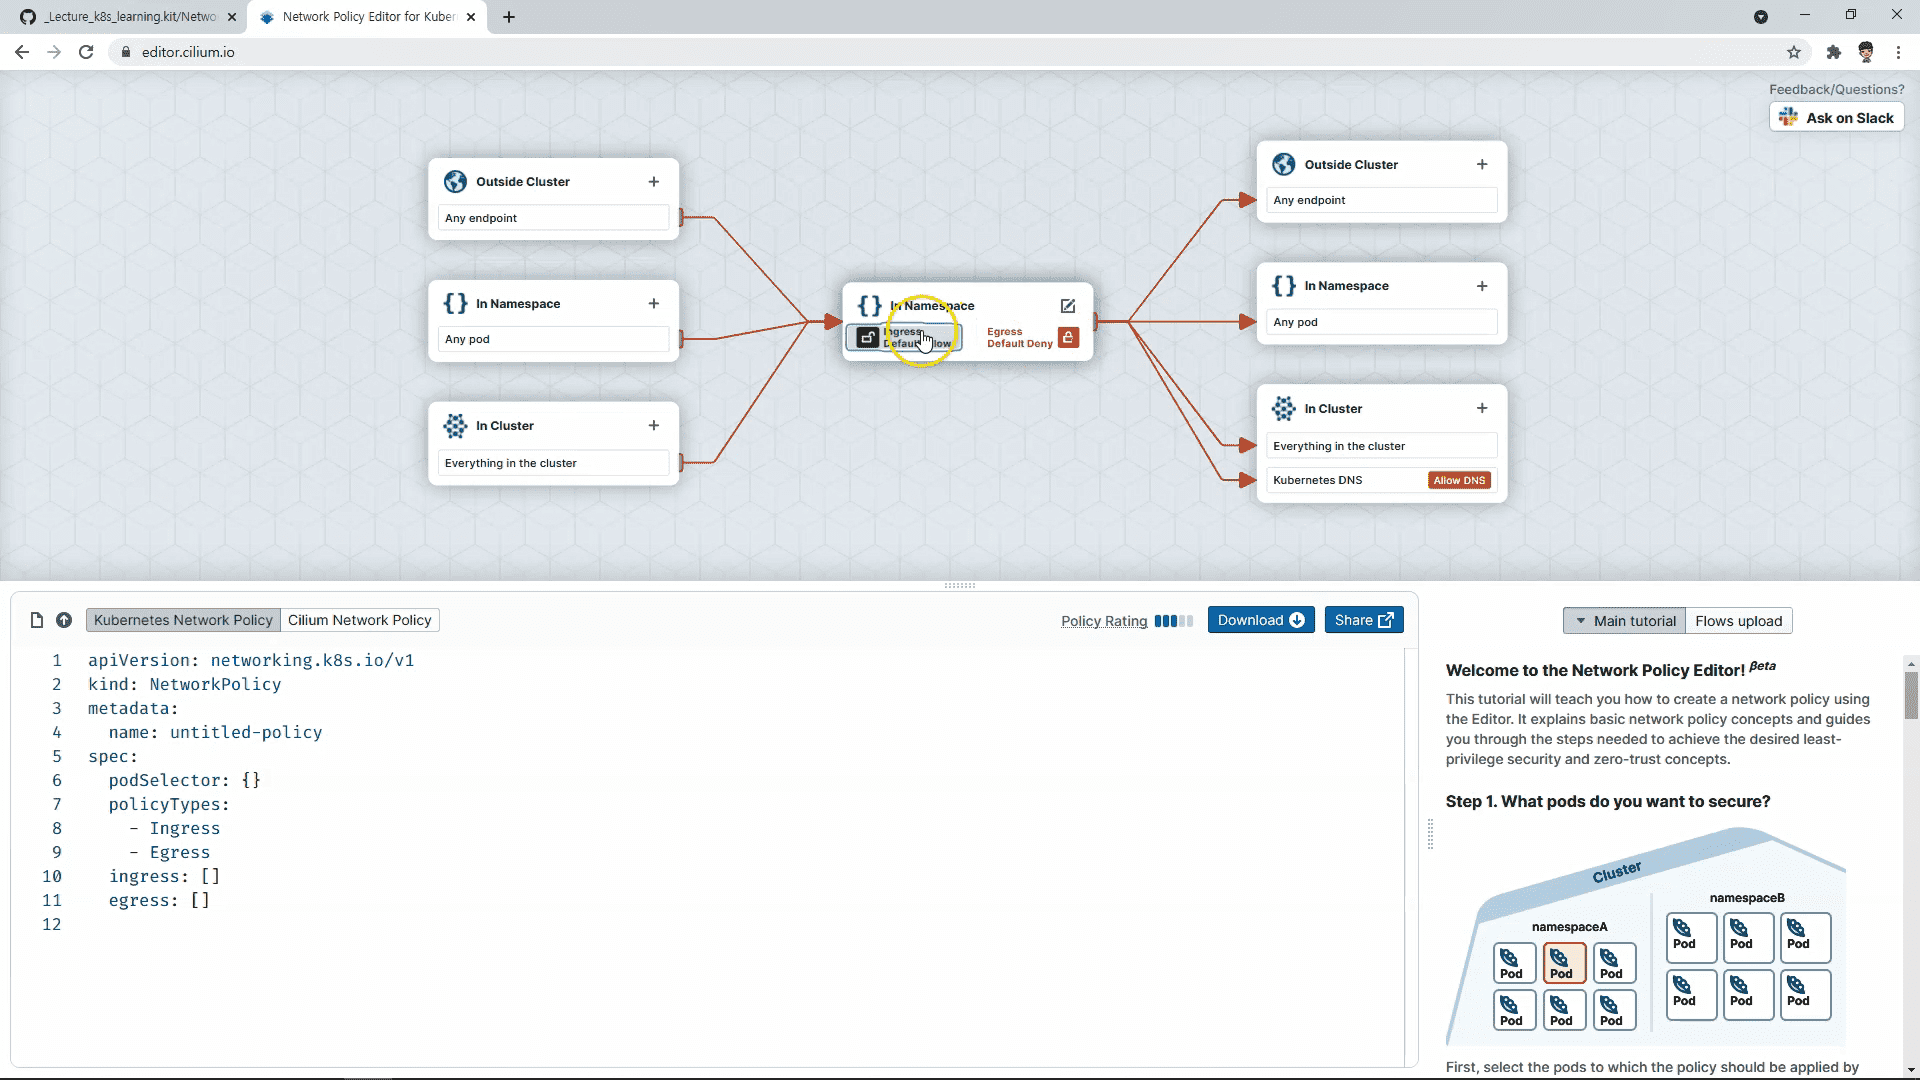Add rule to left Outside Cluster card
The image size is (1920, 1080).
pos(654,182)
